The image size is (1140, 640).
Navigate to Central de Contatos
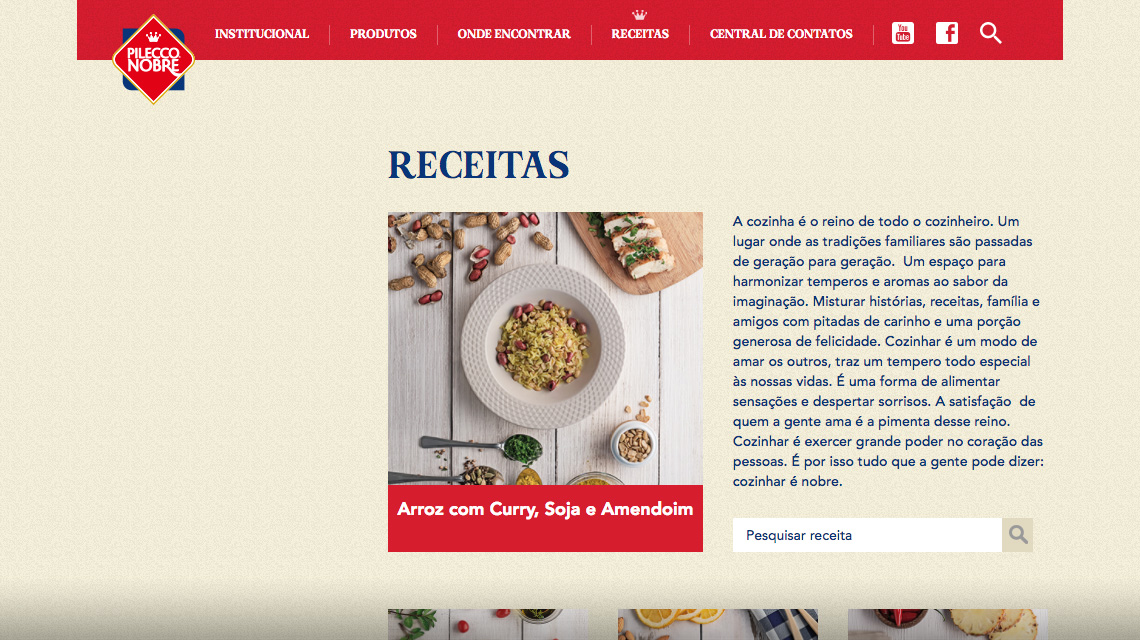[x=781, y=33]
